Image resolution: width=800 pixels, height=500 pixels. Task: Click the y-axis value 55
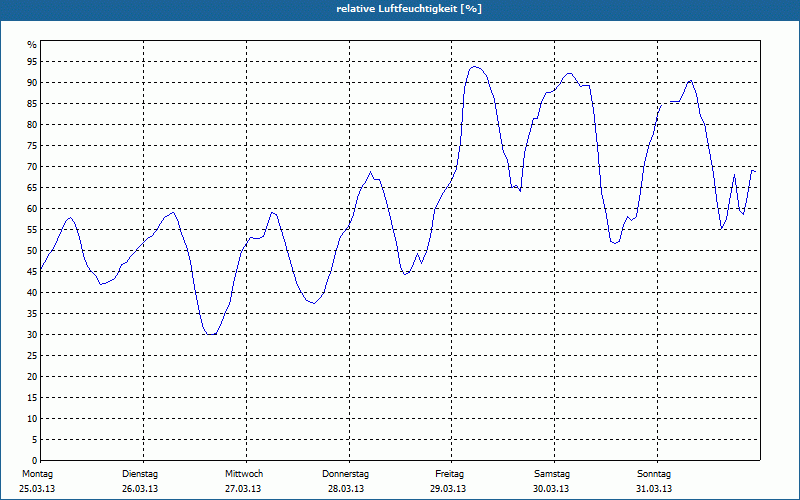pyautogui.click(x=32, y=230)
